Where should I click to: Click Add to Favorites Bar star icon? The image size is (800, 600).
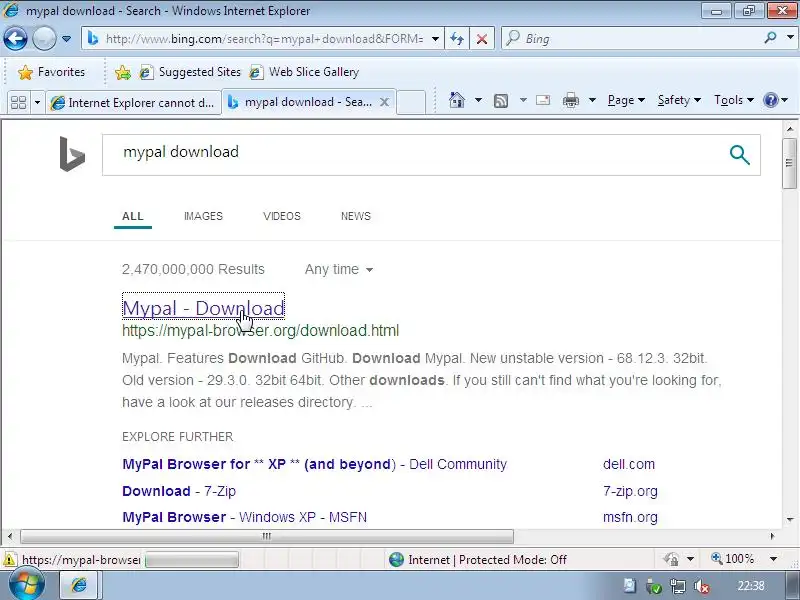[x=122, y=72]
